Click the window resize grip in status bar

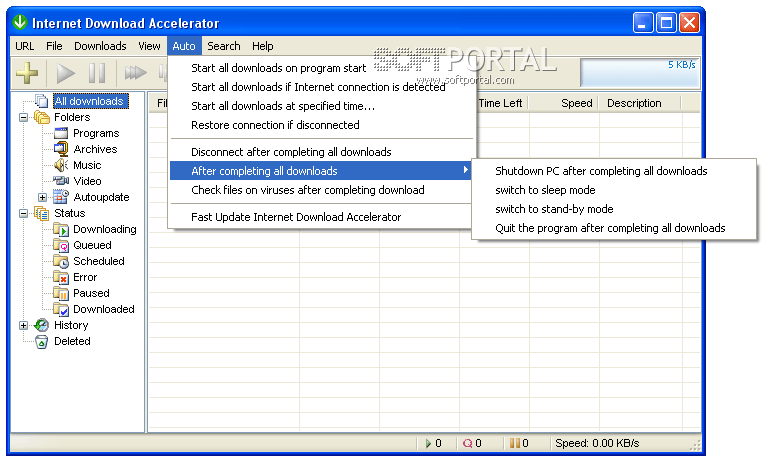tap(696, 445)
